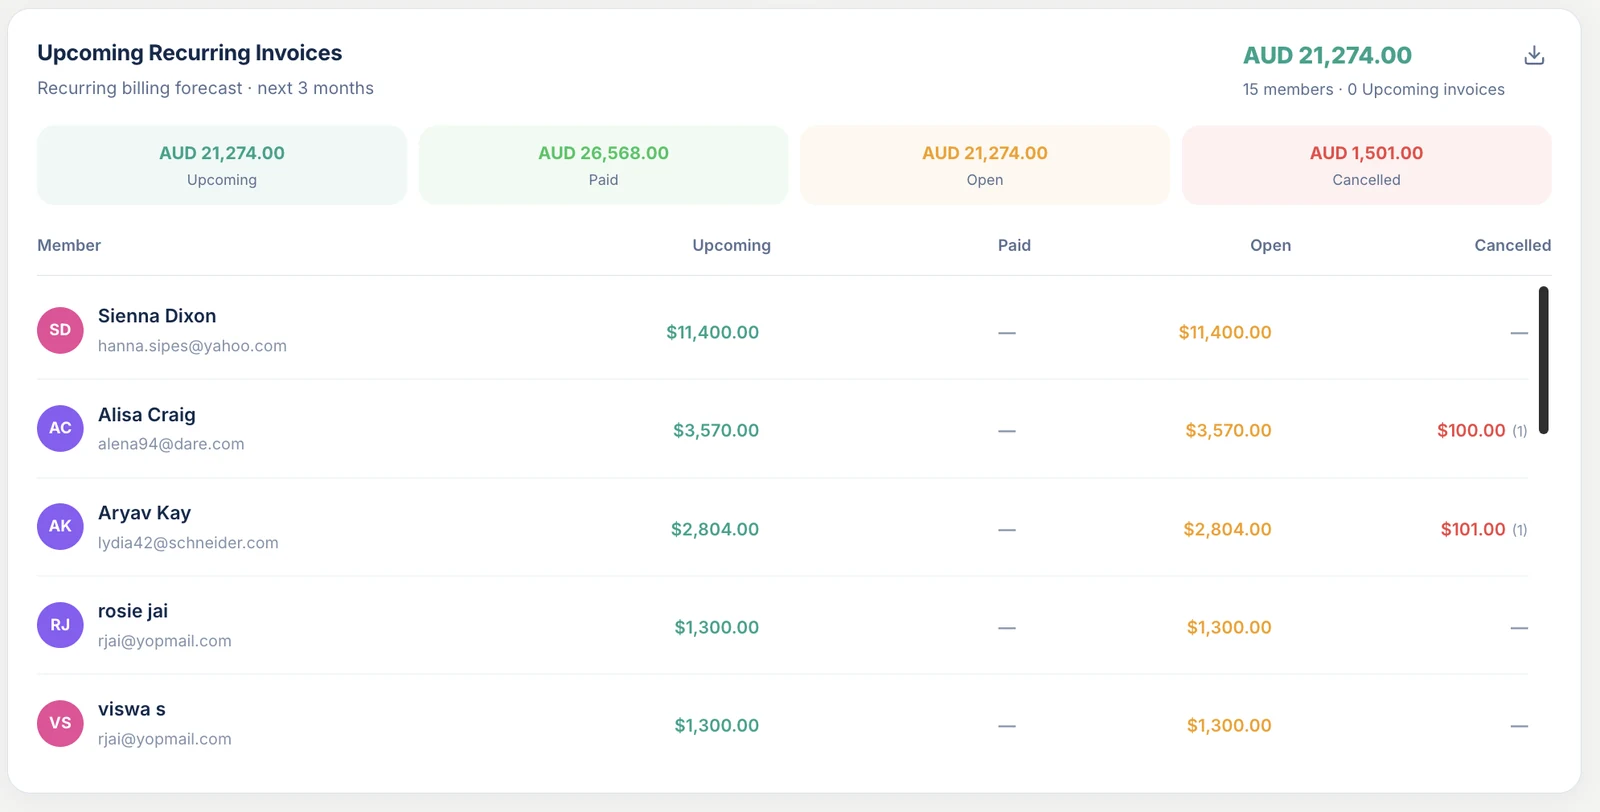Click Aryav Kay's AK avatar

(60, 526)
